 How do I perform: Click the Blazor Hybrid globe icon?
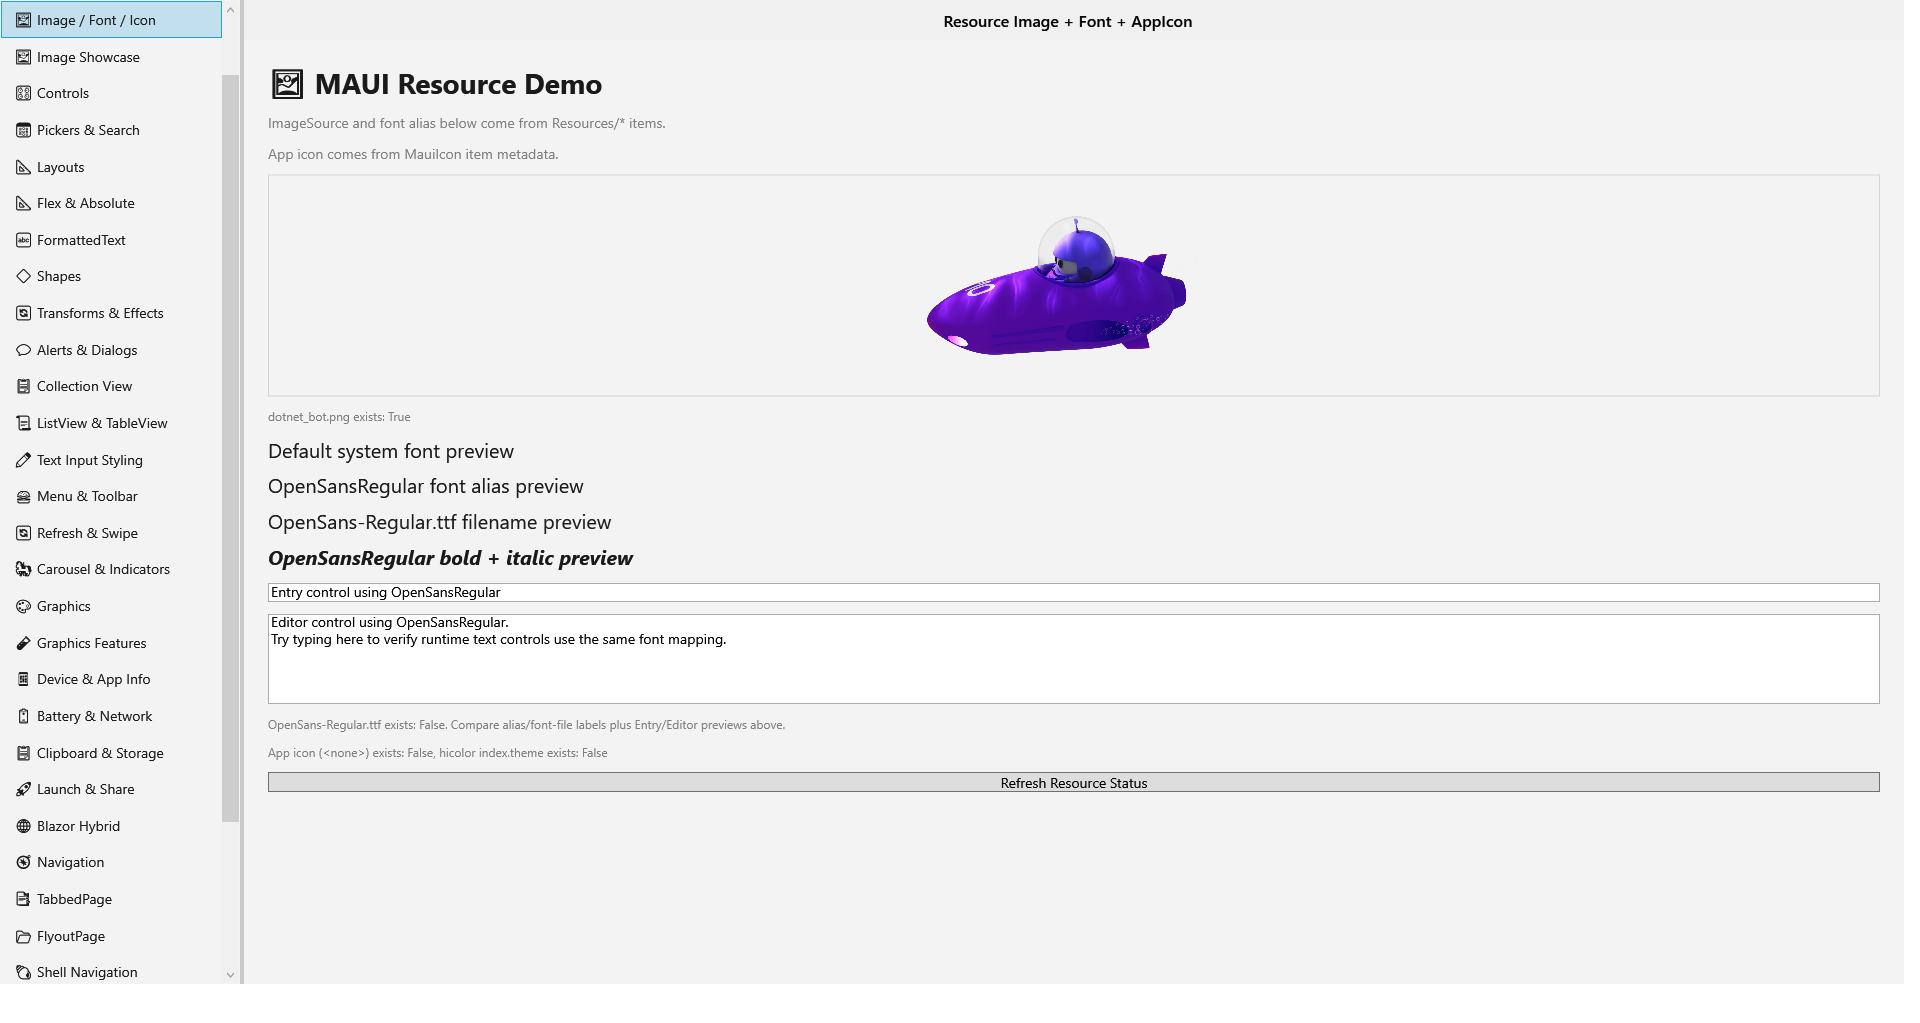coord(23,826)
